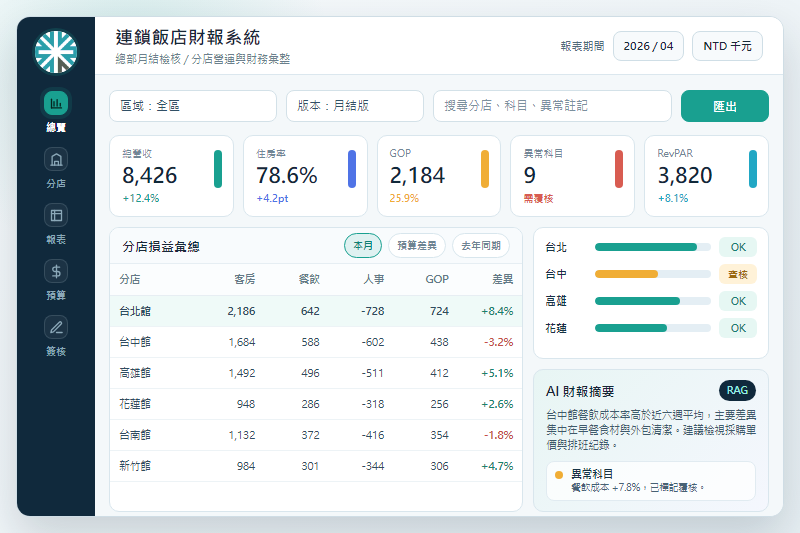This screenshot has width=800, height=533.
Task: Open the 總覽 overview chart icon
Action: (x=56, y=104)
